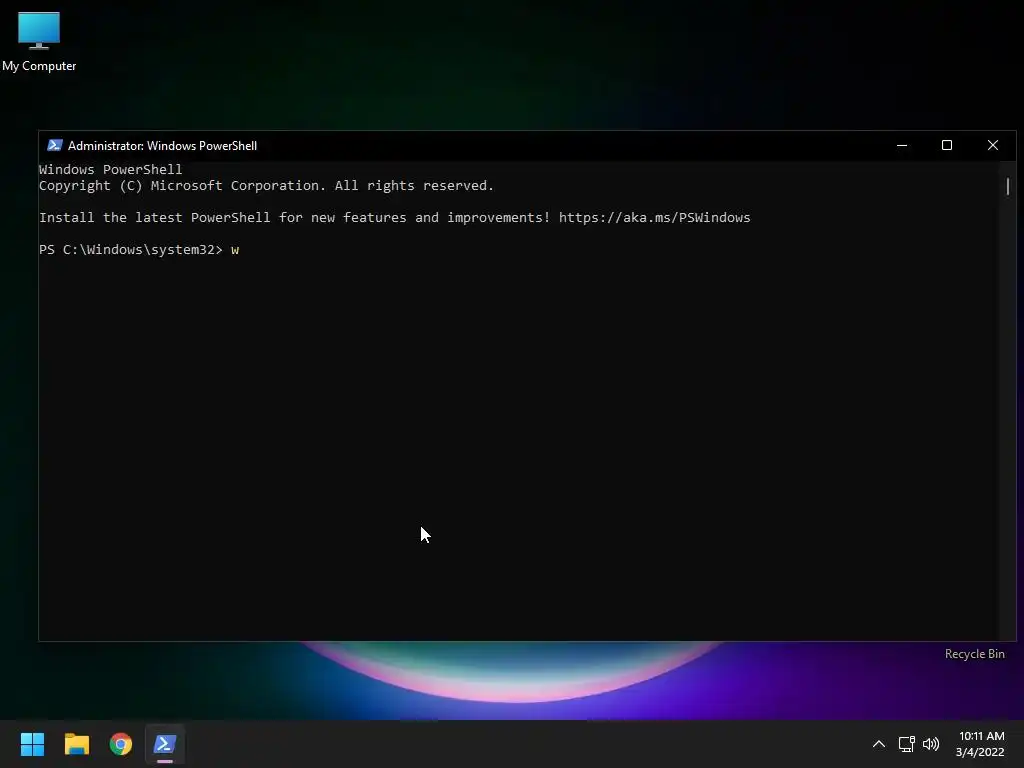Click the 'Administrator: Windows PowerShell' title text
This screenshot has width=1024, height=768.
(162, 146)
